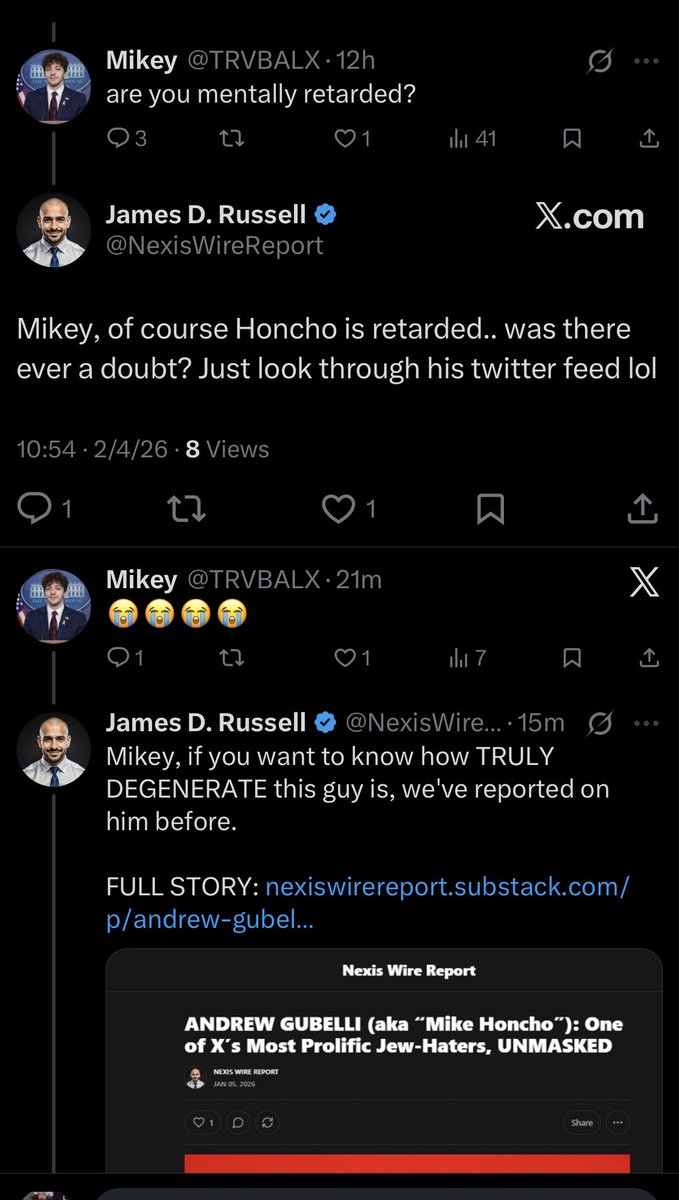Open Share button in article preview

[582, 1123]
